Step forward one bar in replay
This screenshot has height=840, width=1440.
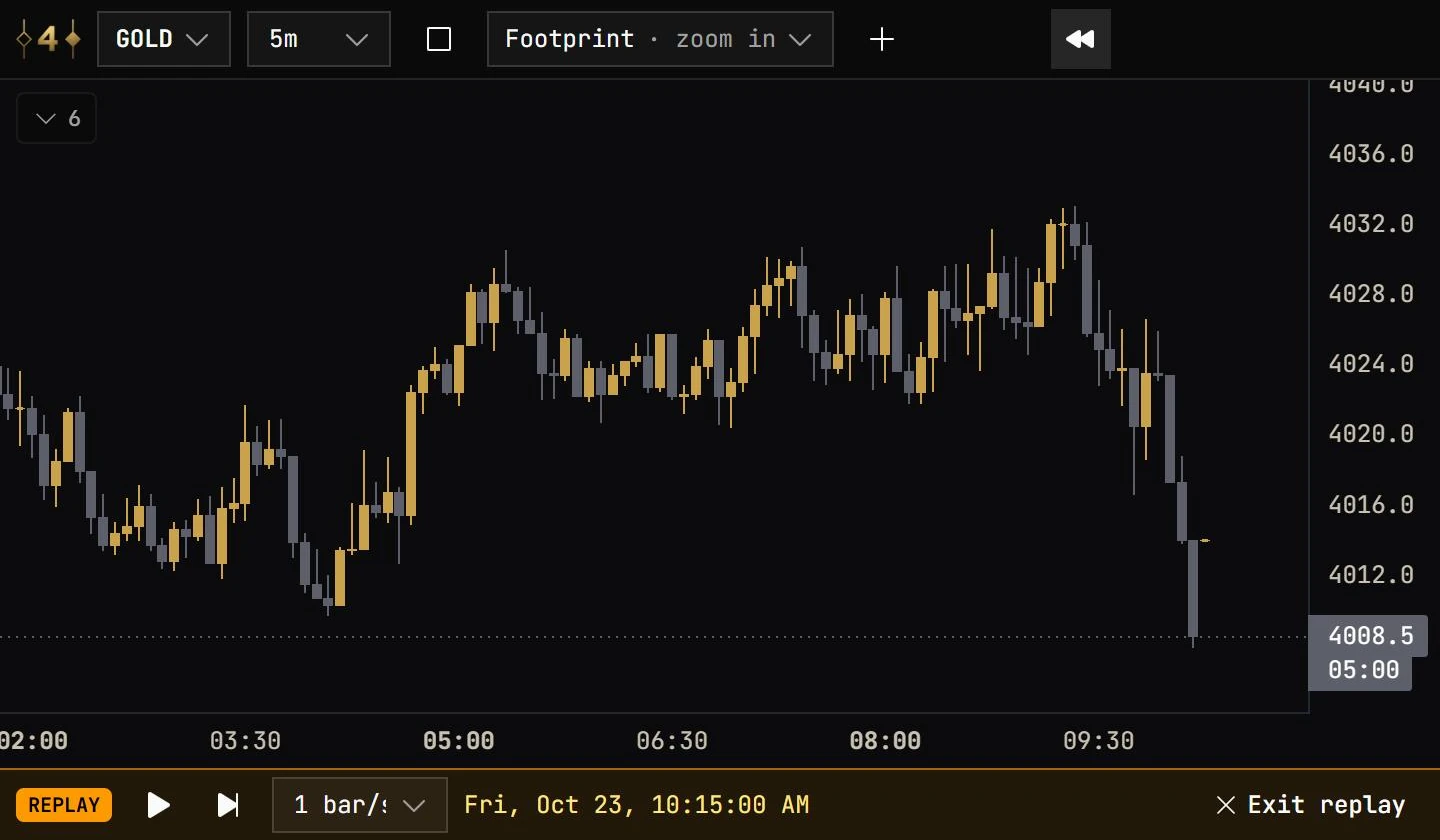(x=229, y=805)
